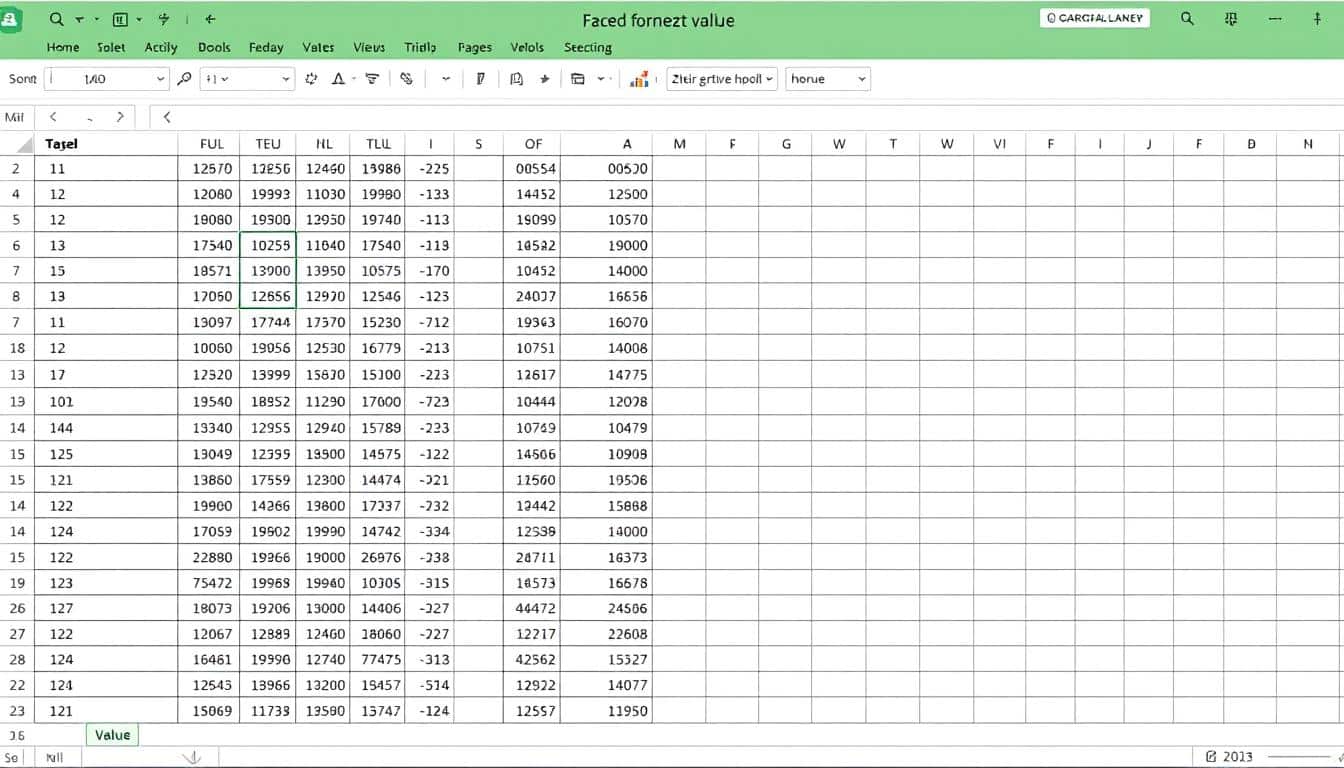
Task: Select the cell containing 44472
Action: click(533, 608)
